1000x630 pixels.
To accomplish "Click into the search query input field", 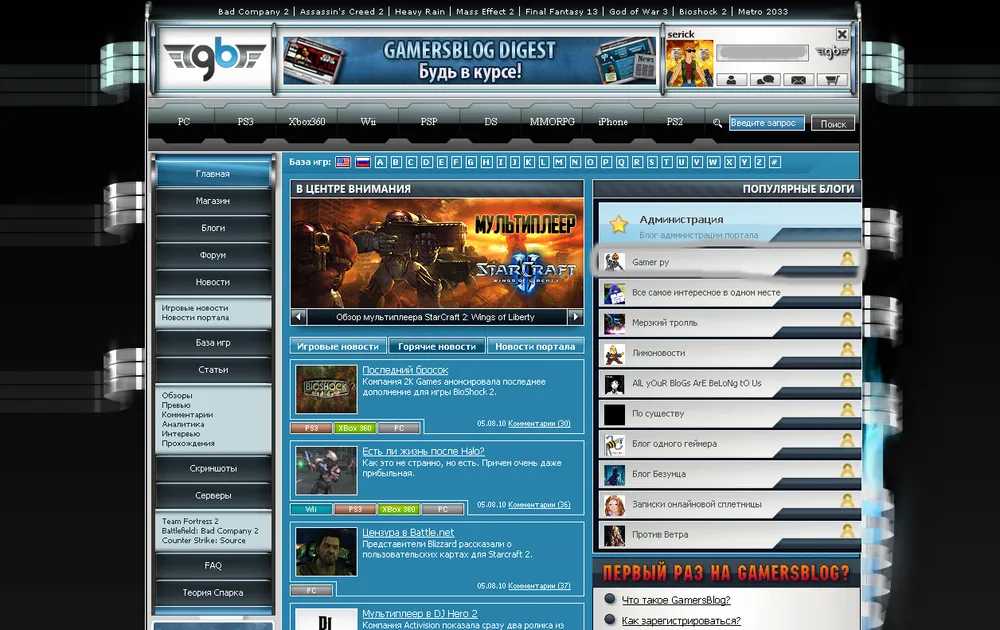I will click(x=766, y=123).
